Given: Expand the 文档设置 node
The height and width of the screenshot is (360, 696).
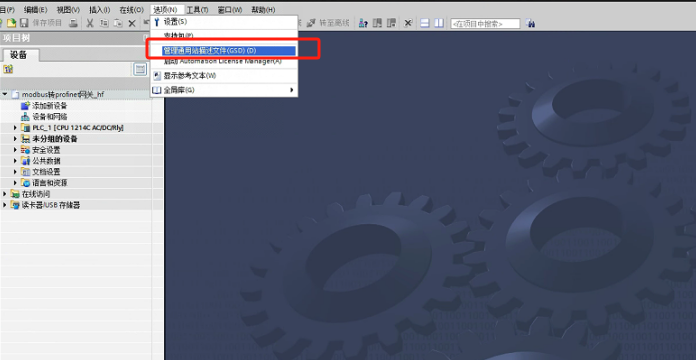Looking at the screenshot, I should point(15,172).
